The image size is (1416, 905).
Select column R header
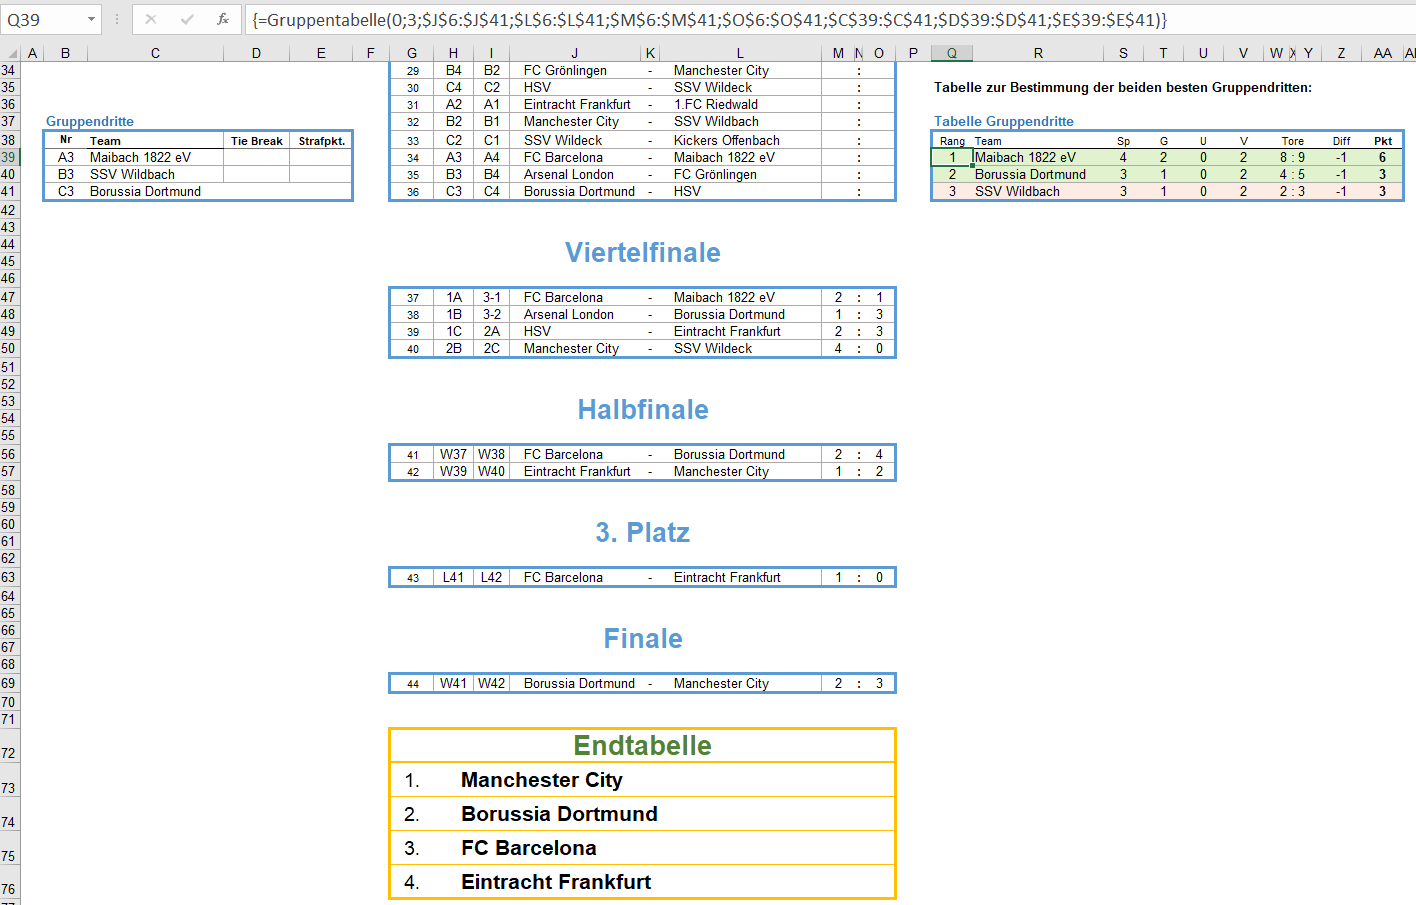pyautogui.click(x=1038, y=53)
